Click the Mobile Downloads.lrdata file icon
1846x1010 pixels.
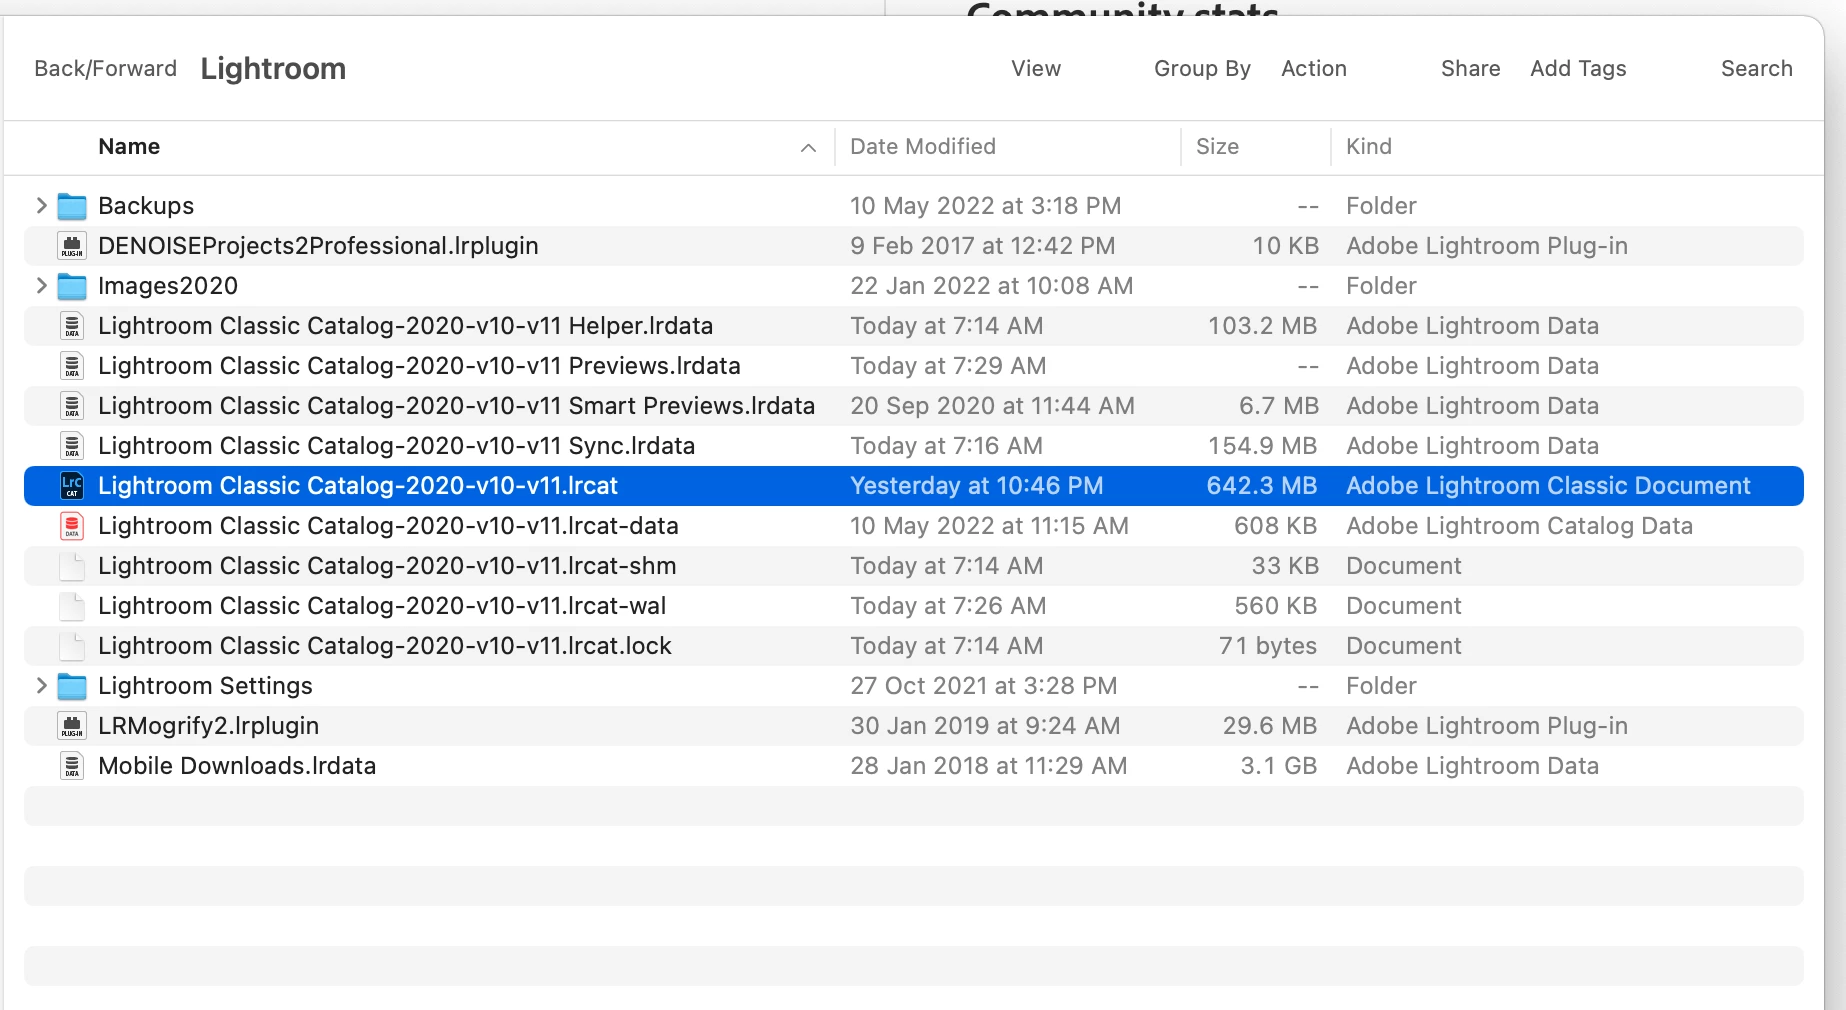[72, 766]
